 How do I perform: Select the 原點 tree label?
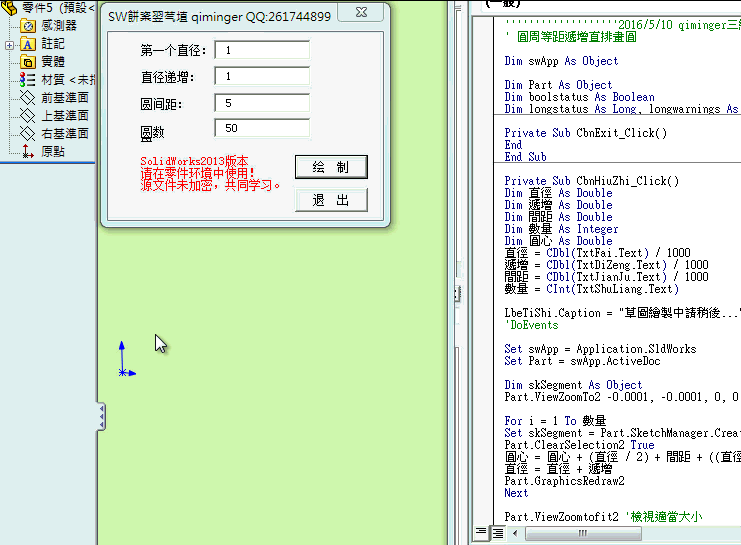click(53, 152)
